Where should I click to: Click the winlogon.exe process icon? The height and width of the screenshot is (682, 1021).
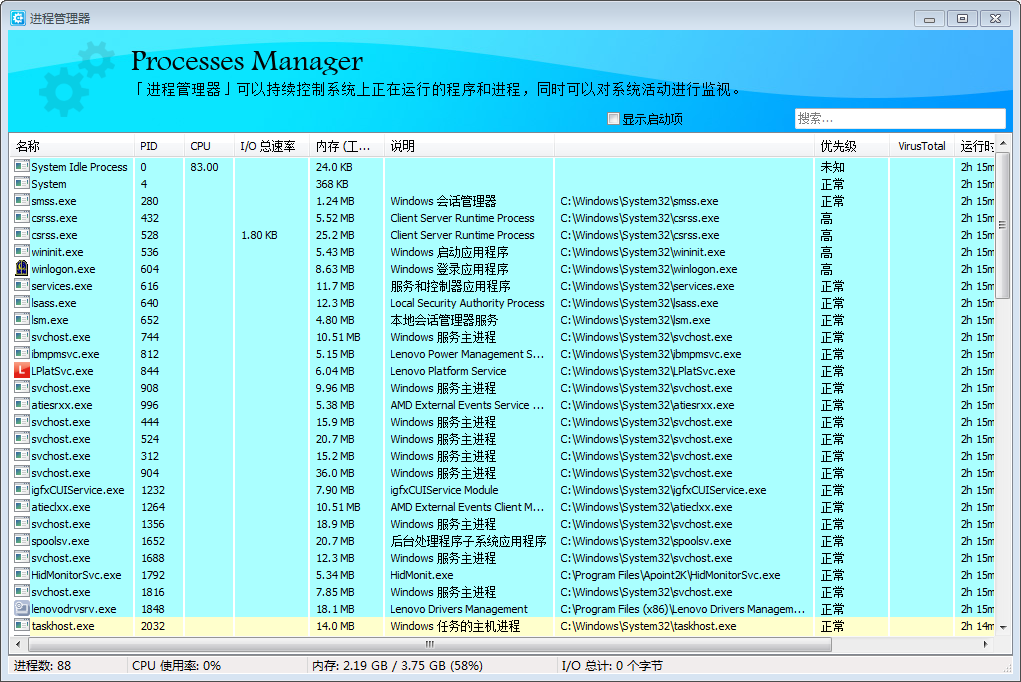[22, 269]
